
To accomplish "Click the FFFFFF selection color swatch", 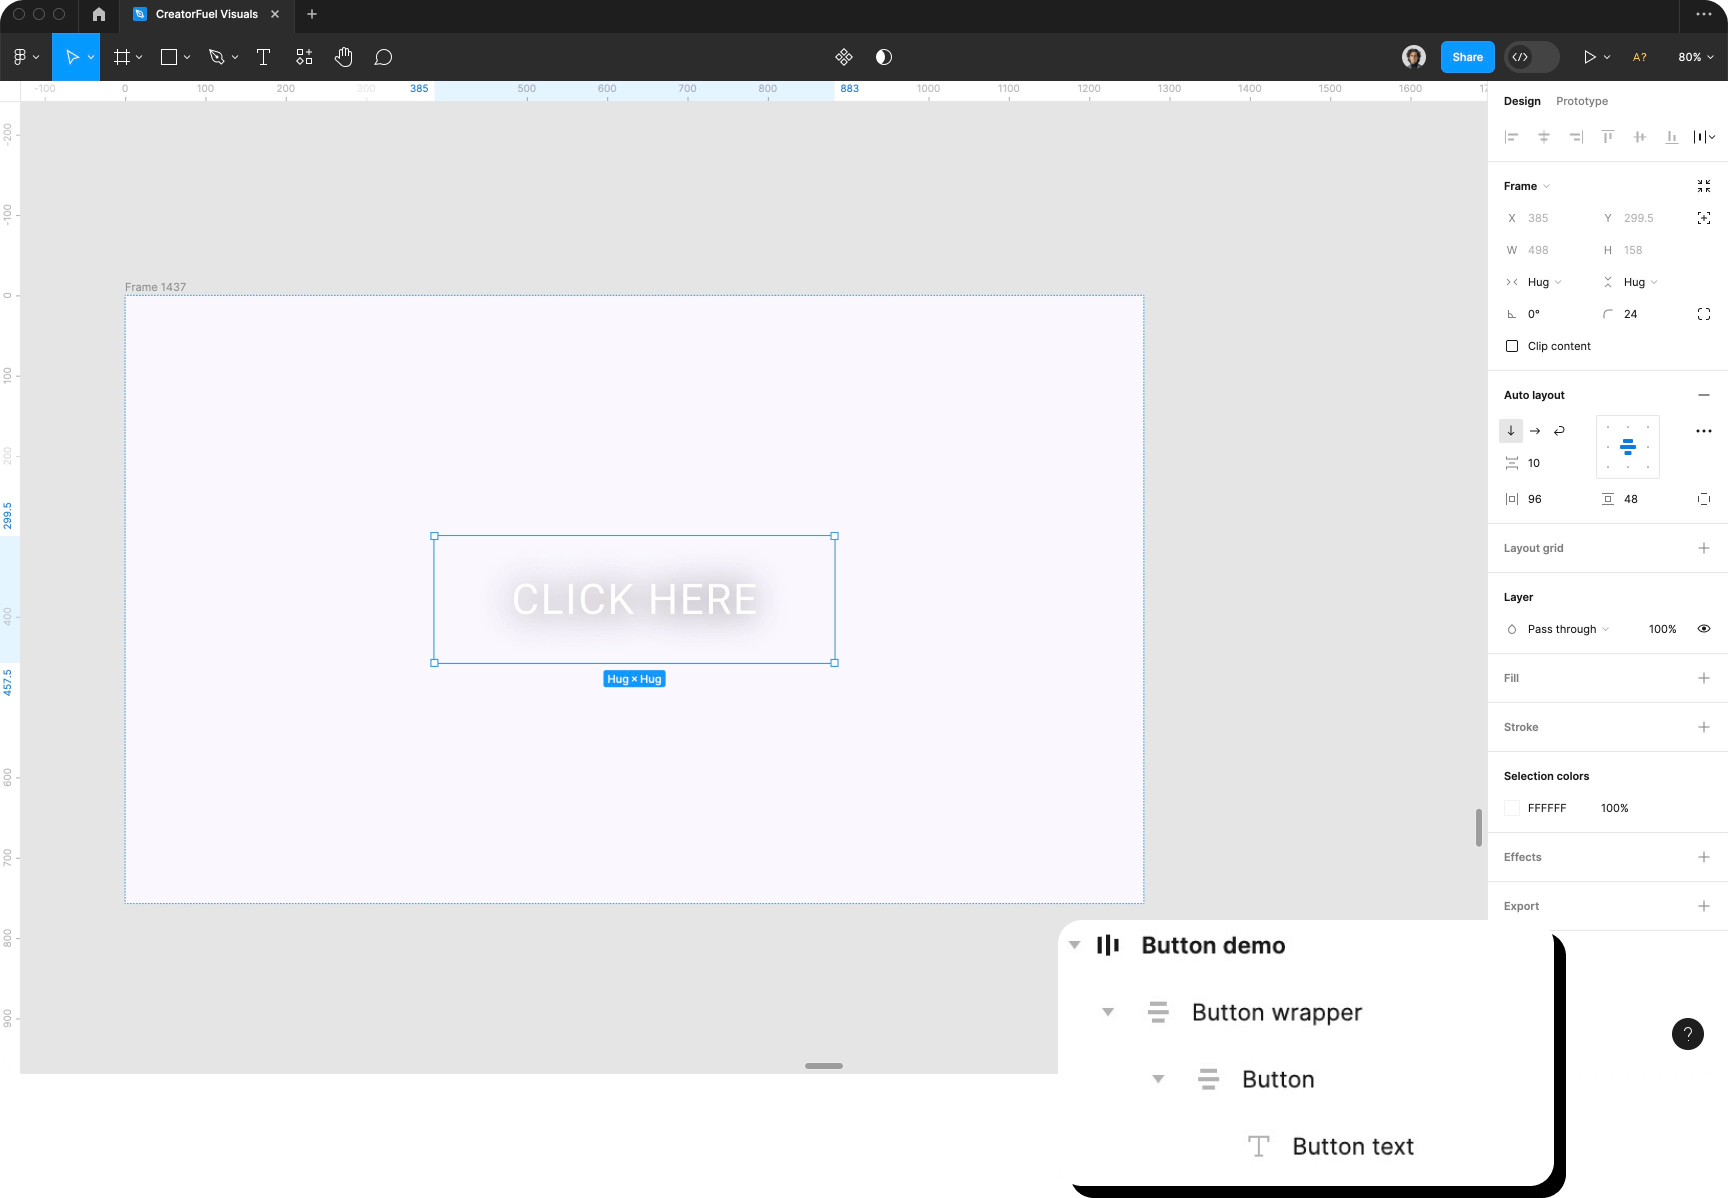I will pyautogui.click(x=1512, y=808).
